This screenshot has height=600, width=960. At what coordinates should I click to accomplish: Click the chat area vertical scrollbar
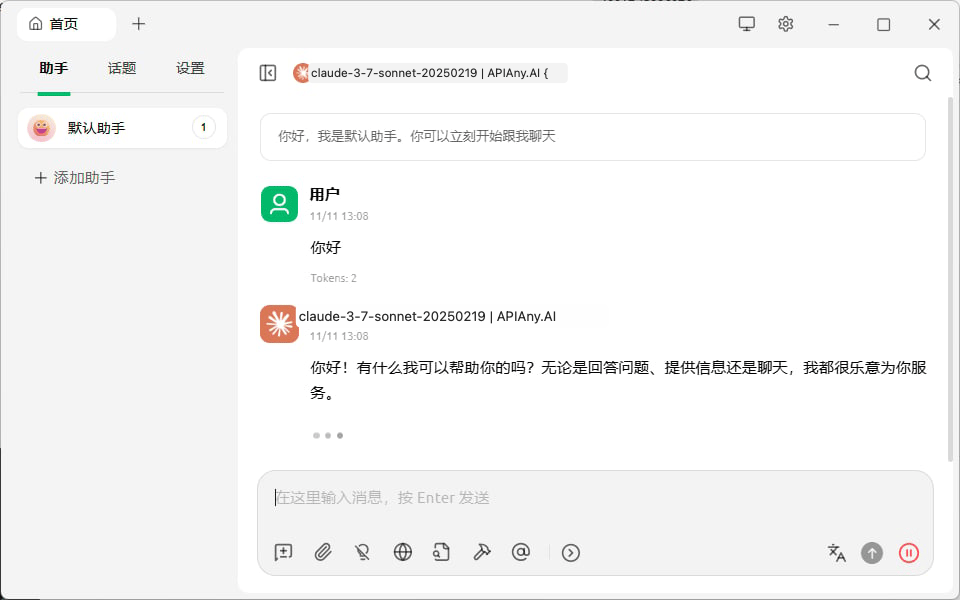[950, 279]
